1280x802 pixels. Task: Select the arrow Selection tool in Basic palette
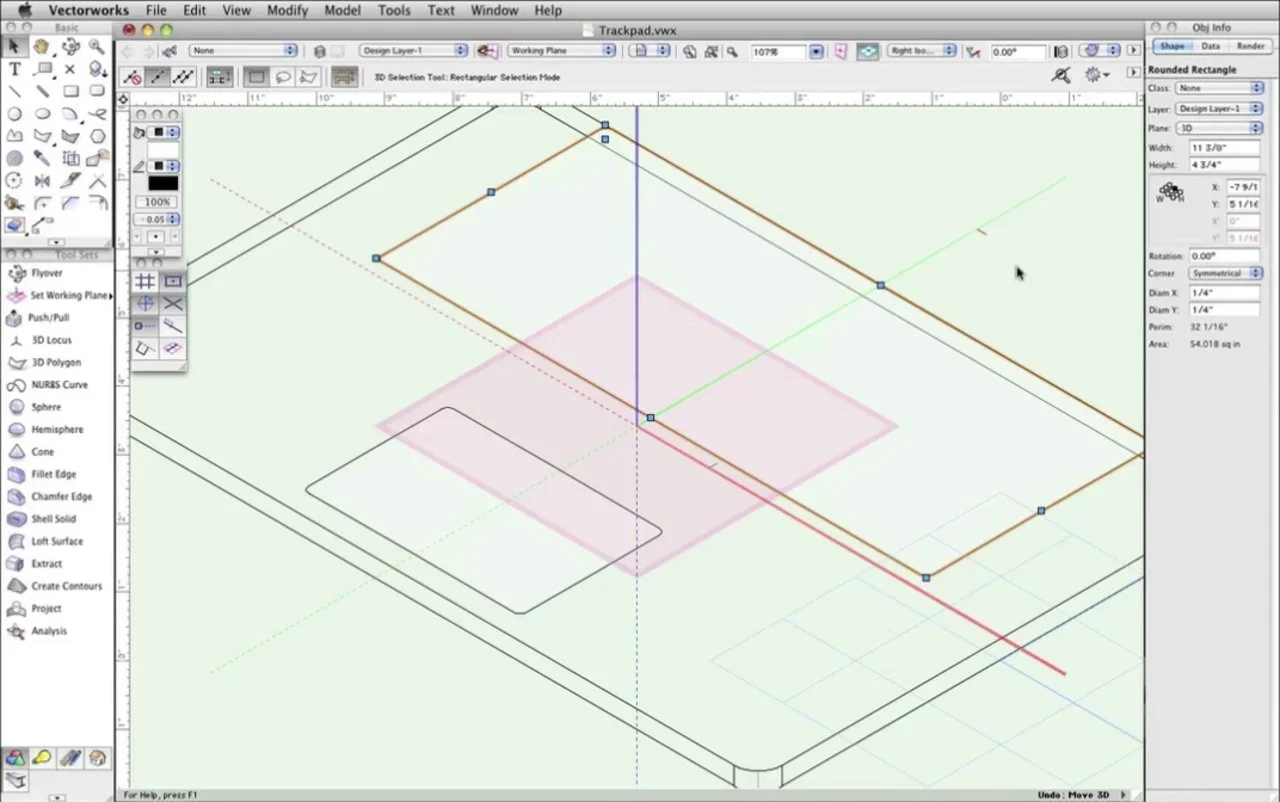[x=15, y=46]
